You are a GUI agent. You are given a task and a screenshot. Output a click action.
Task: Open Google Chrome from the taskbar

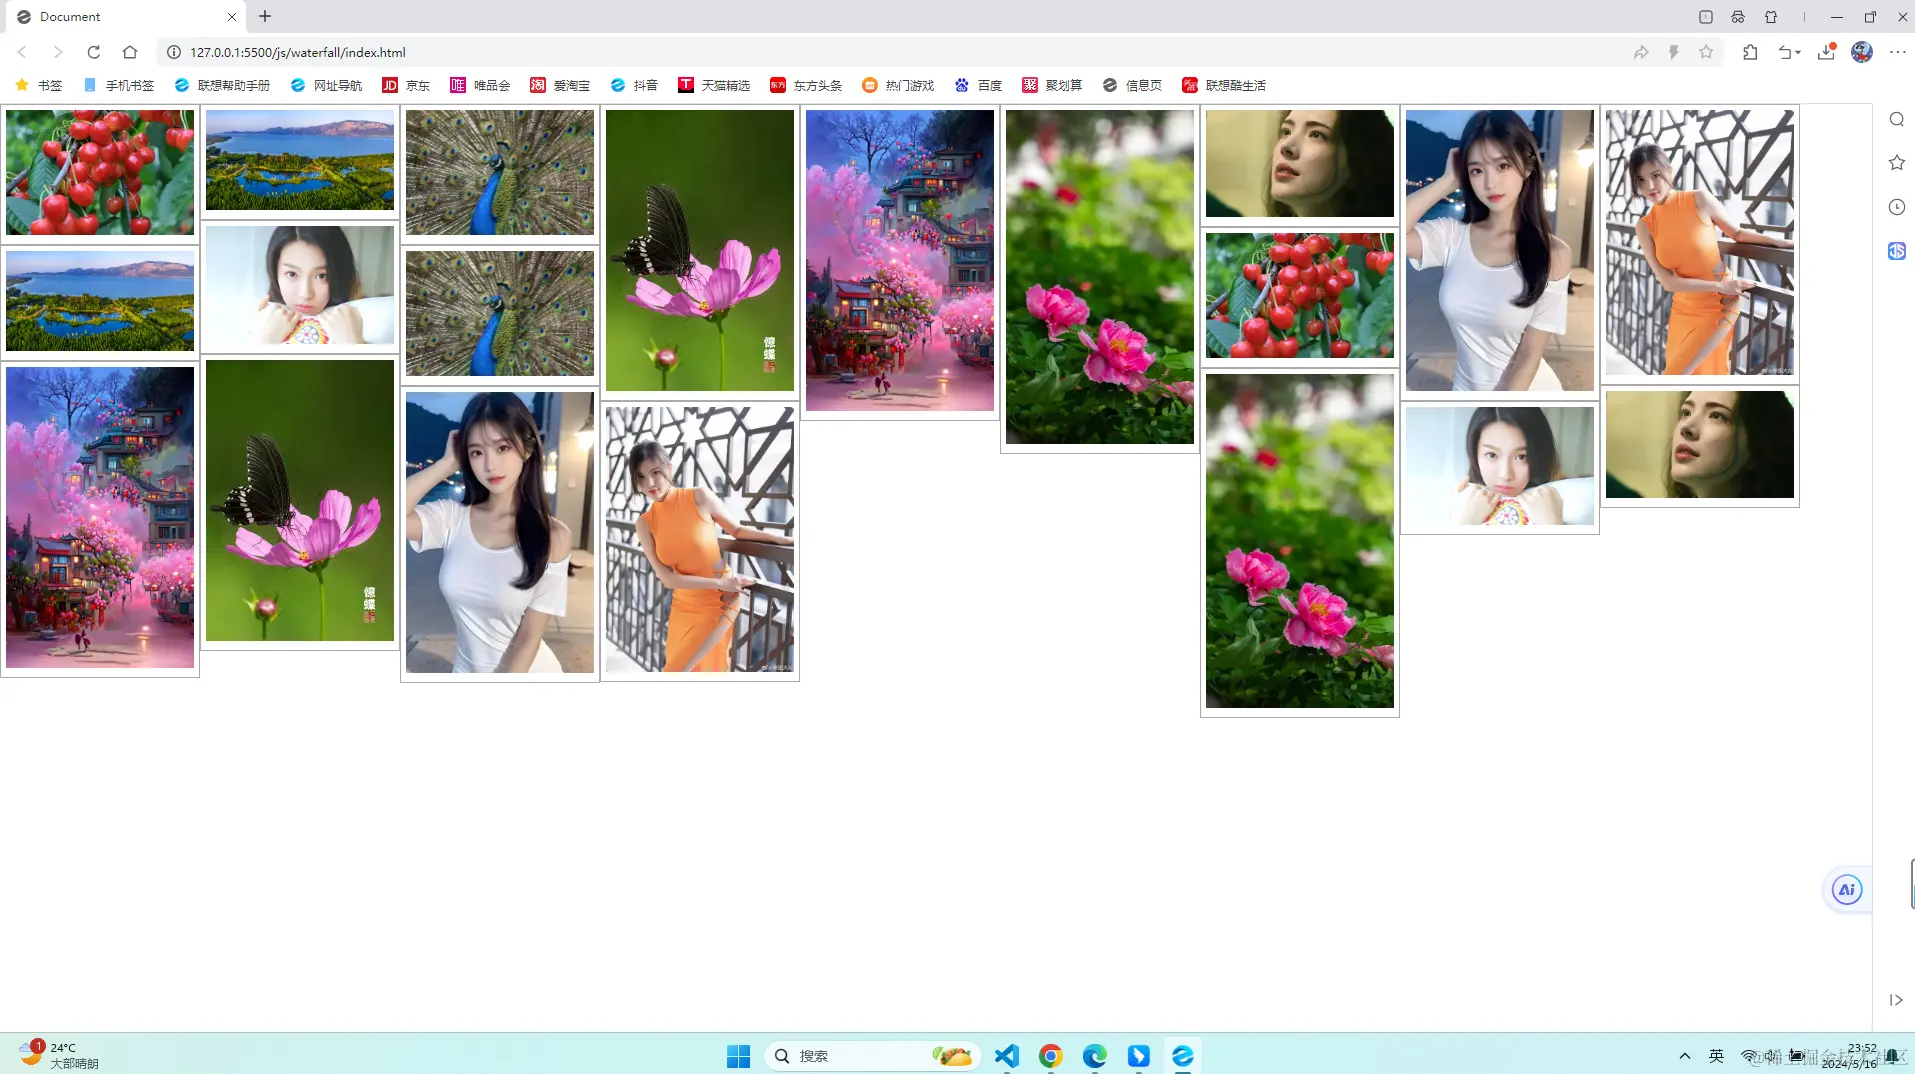pyautogui.click(x=1051, y=1056)
